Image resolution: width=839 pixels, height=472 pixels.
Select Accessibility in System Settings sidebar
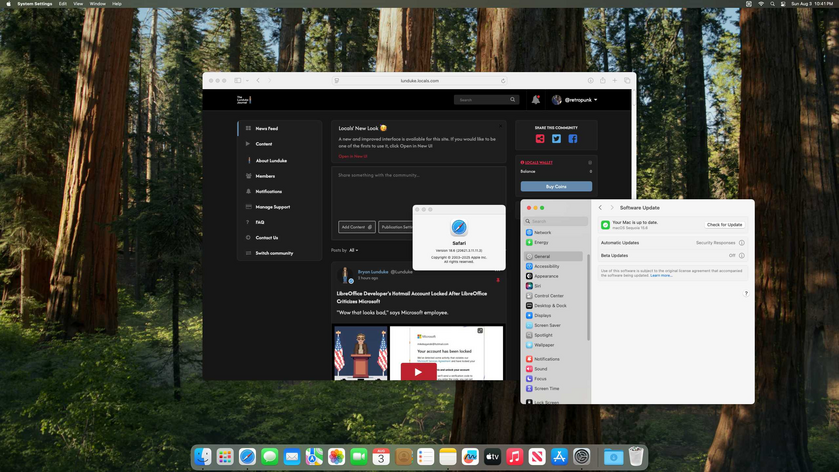click(x=554, y=267)
